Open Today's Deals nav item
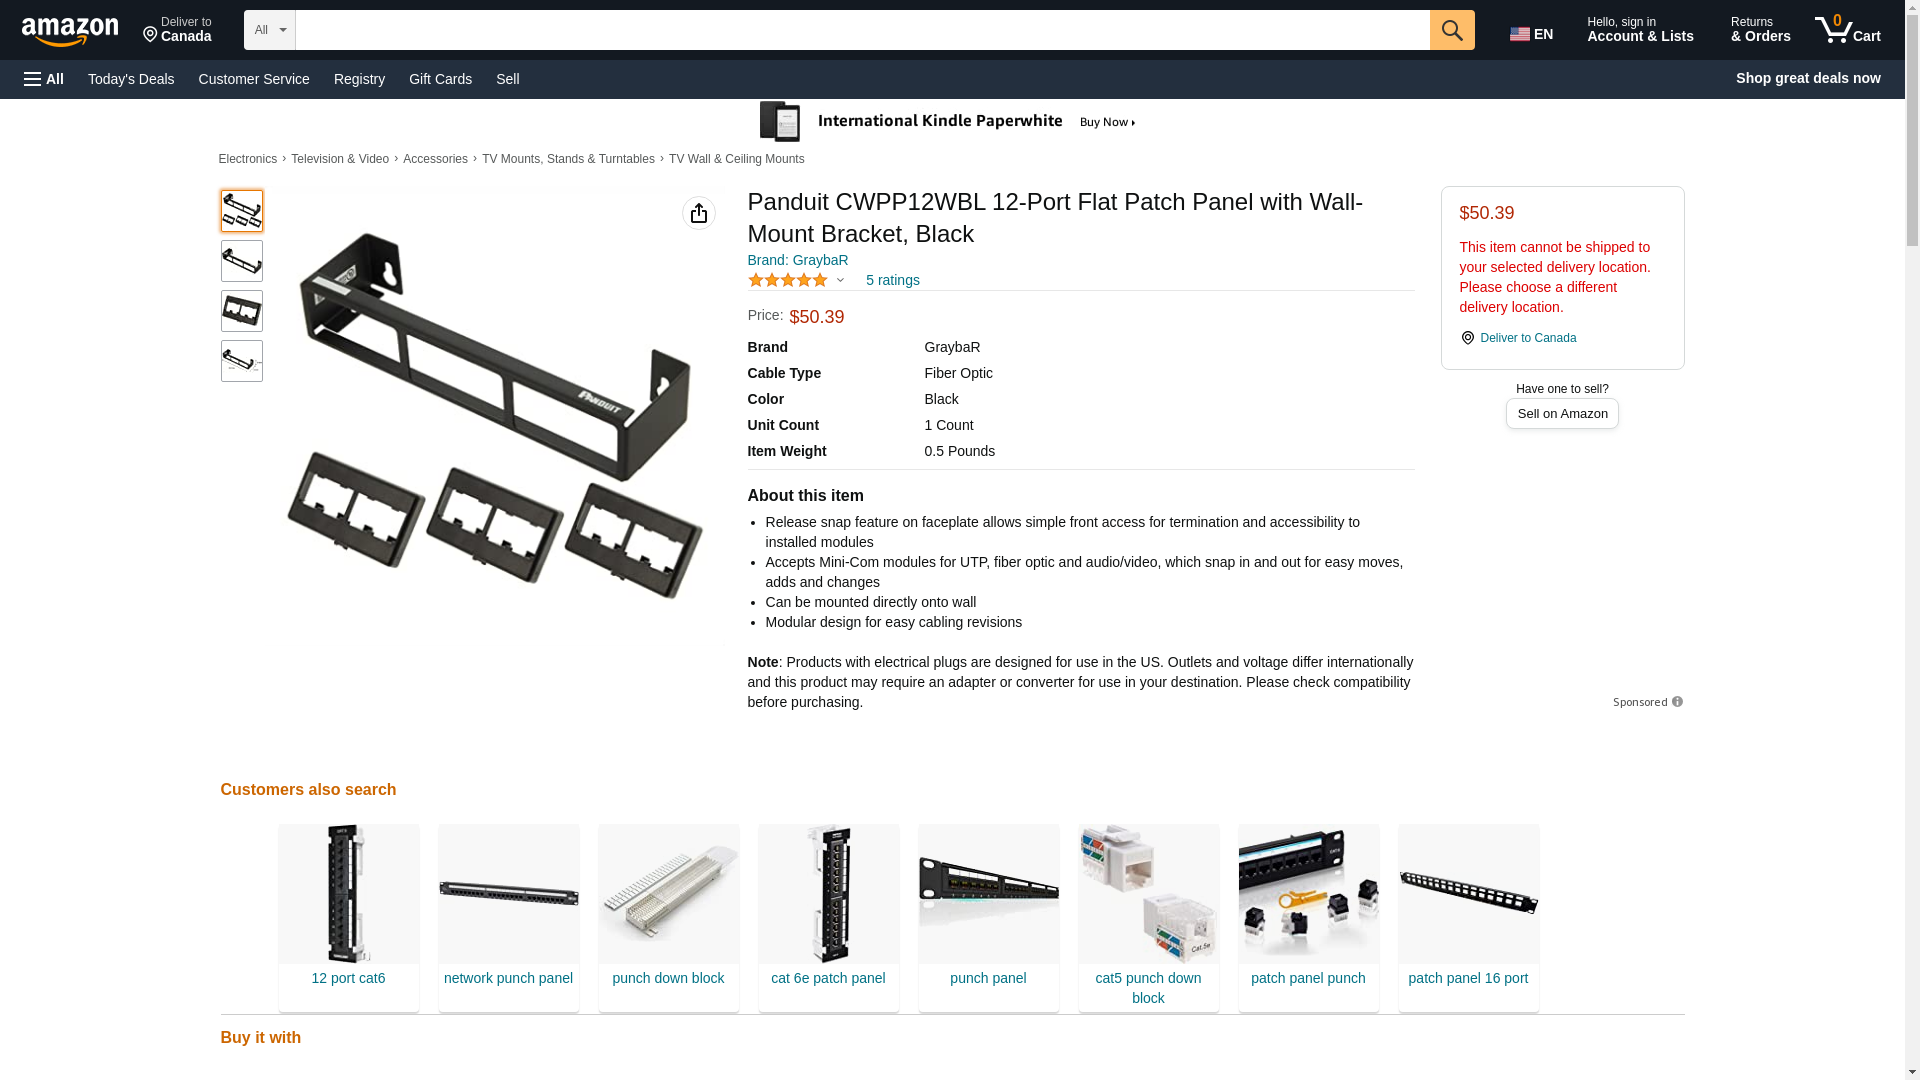 point(131,79)
